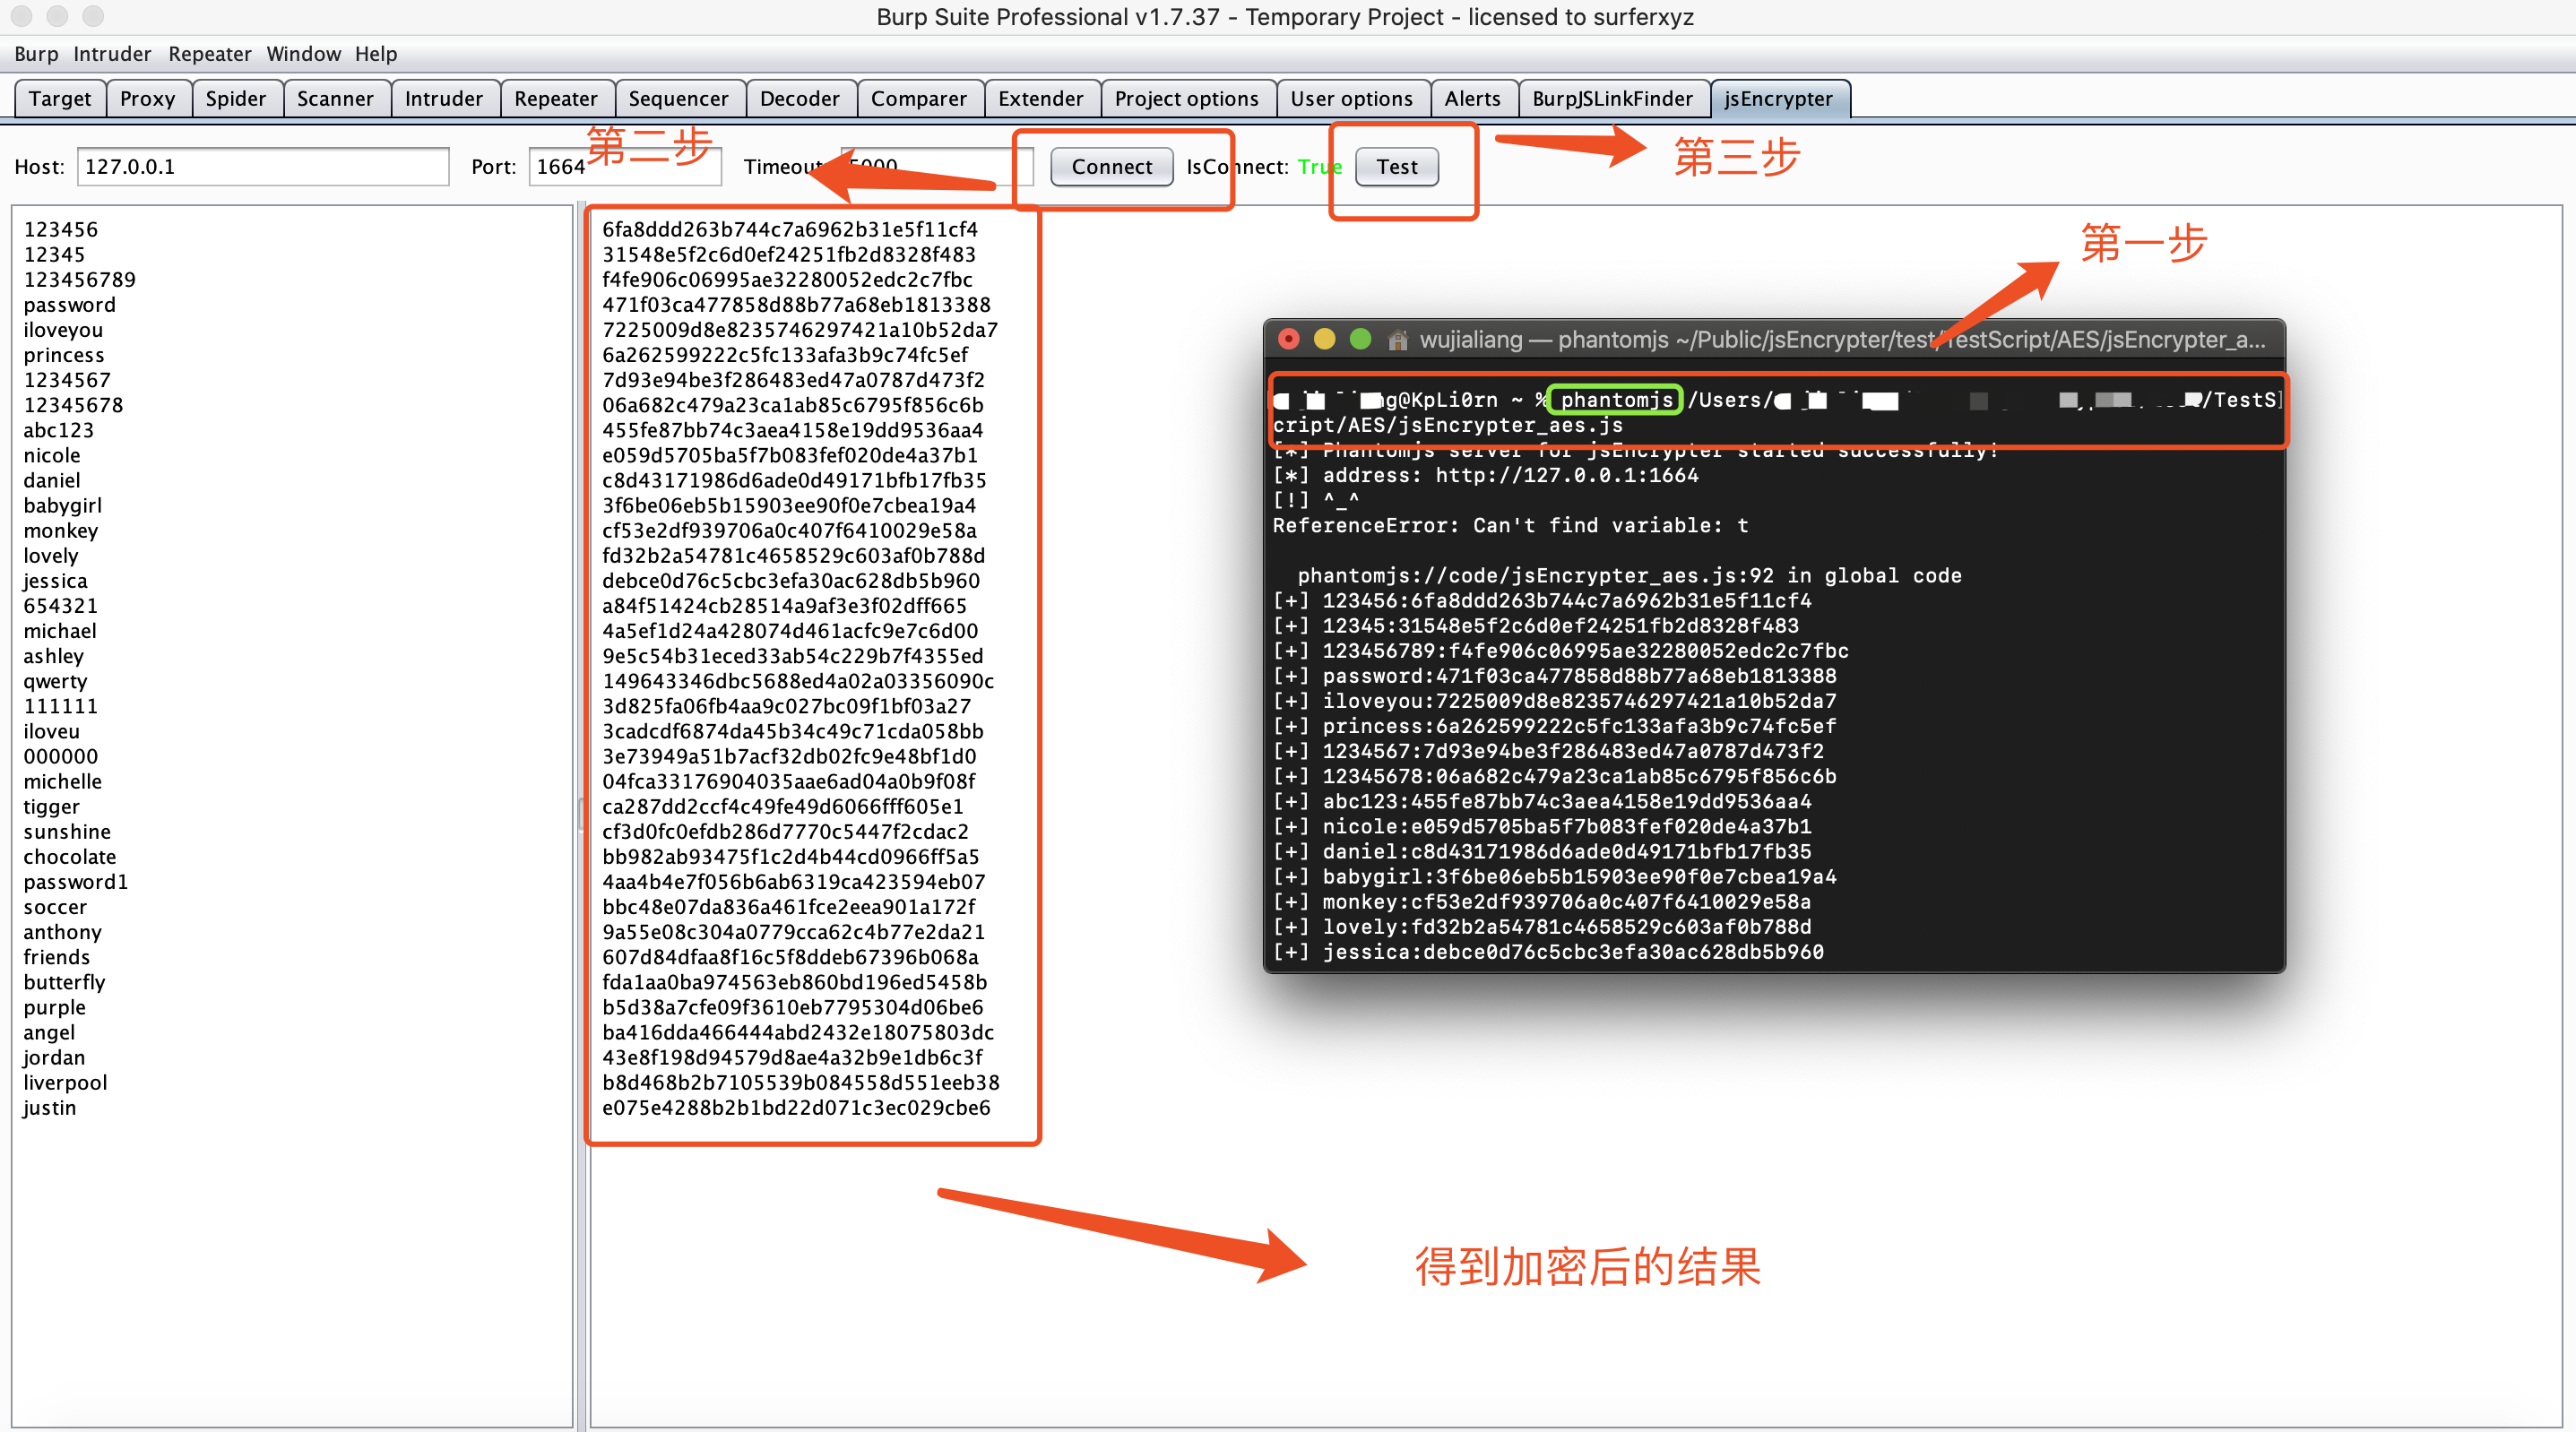
Task: Click the terminal's red close dot
Action: coord(1289,339)
